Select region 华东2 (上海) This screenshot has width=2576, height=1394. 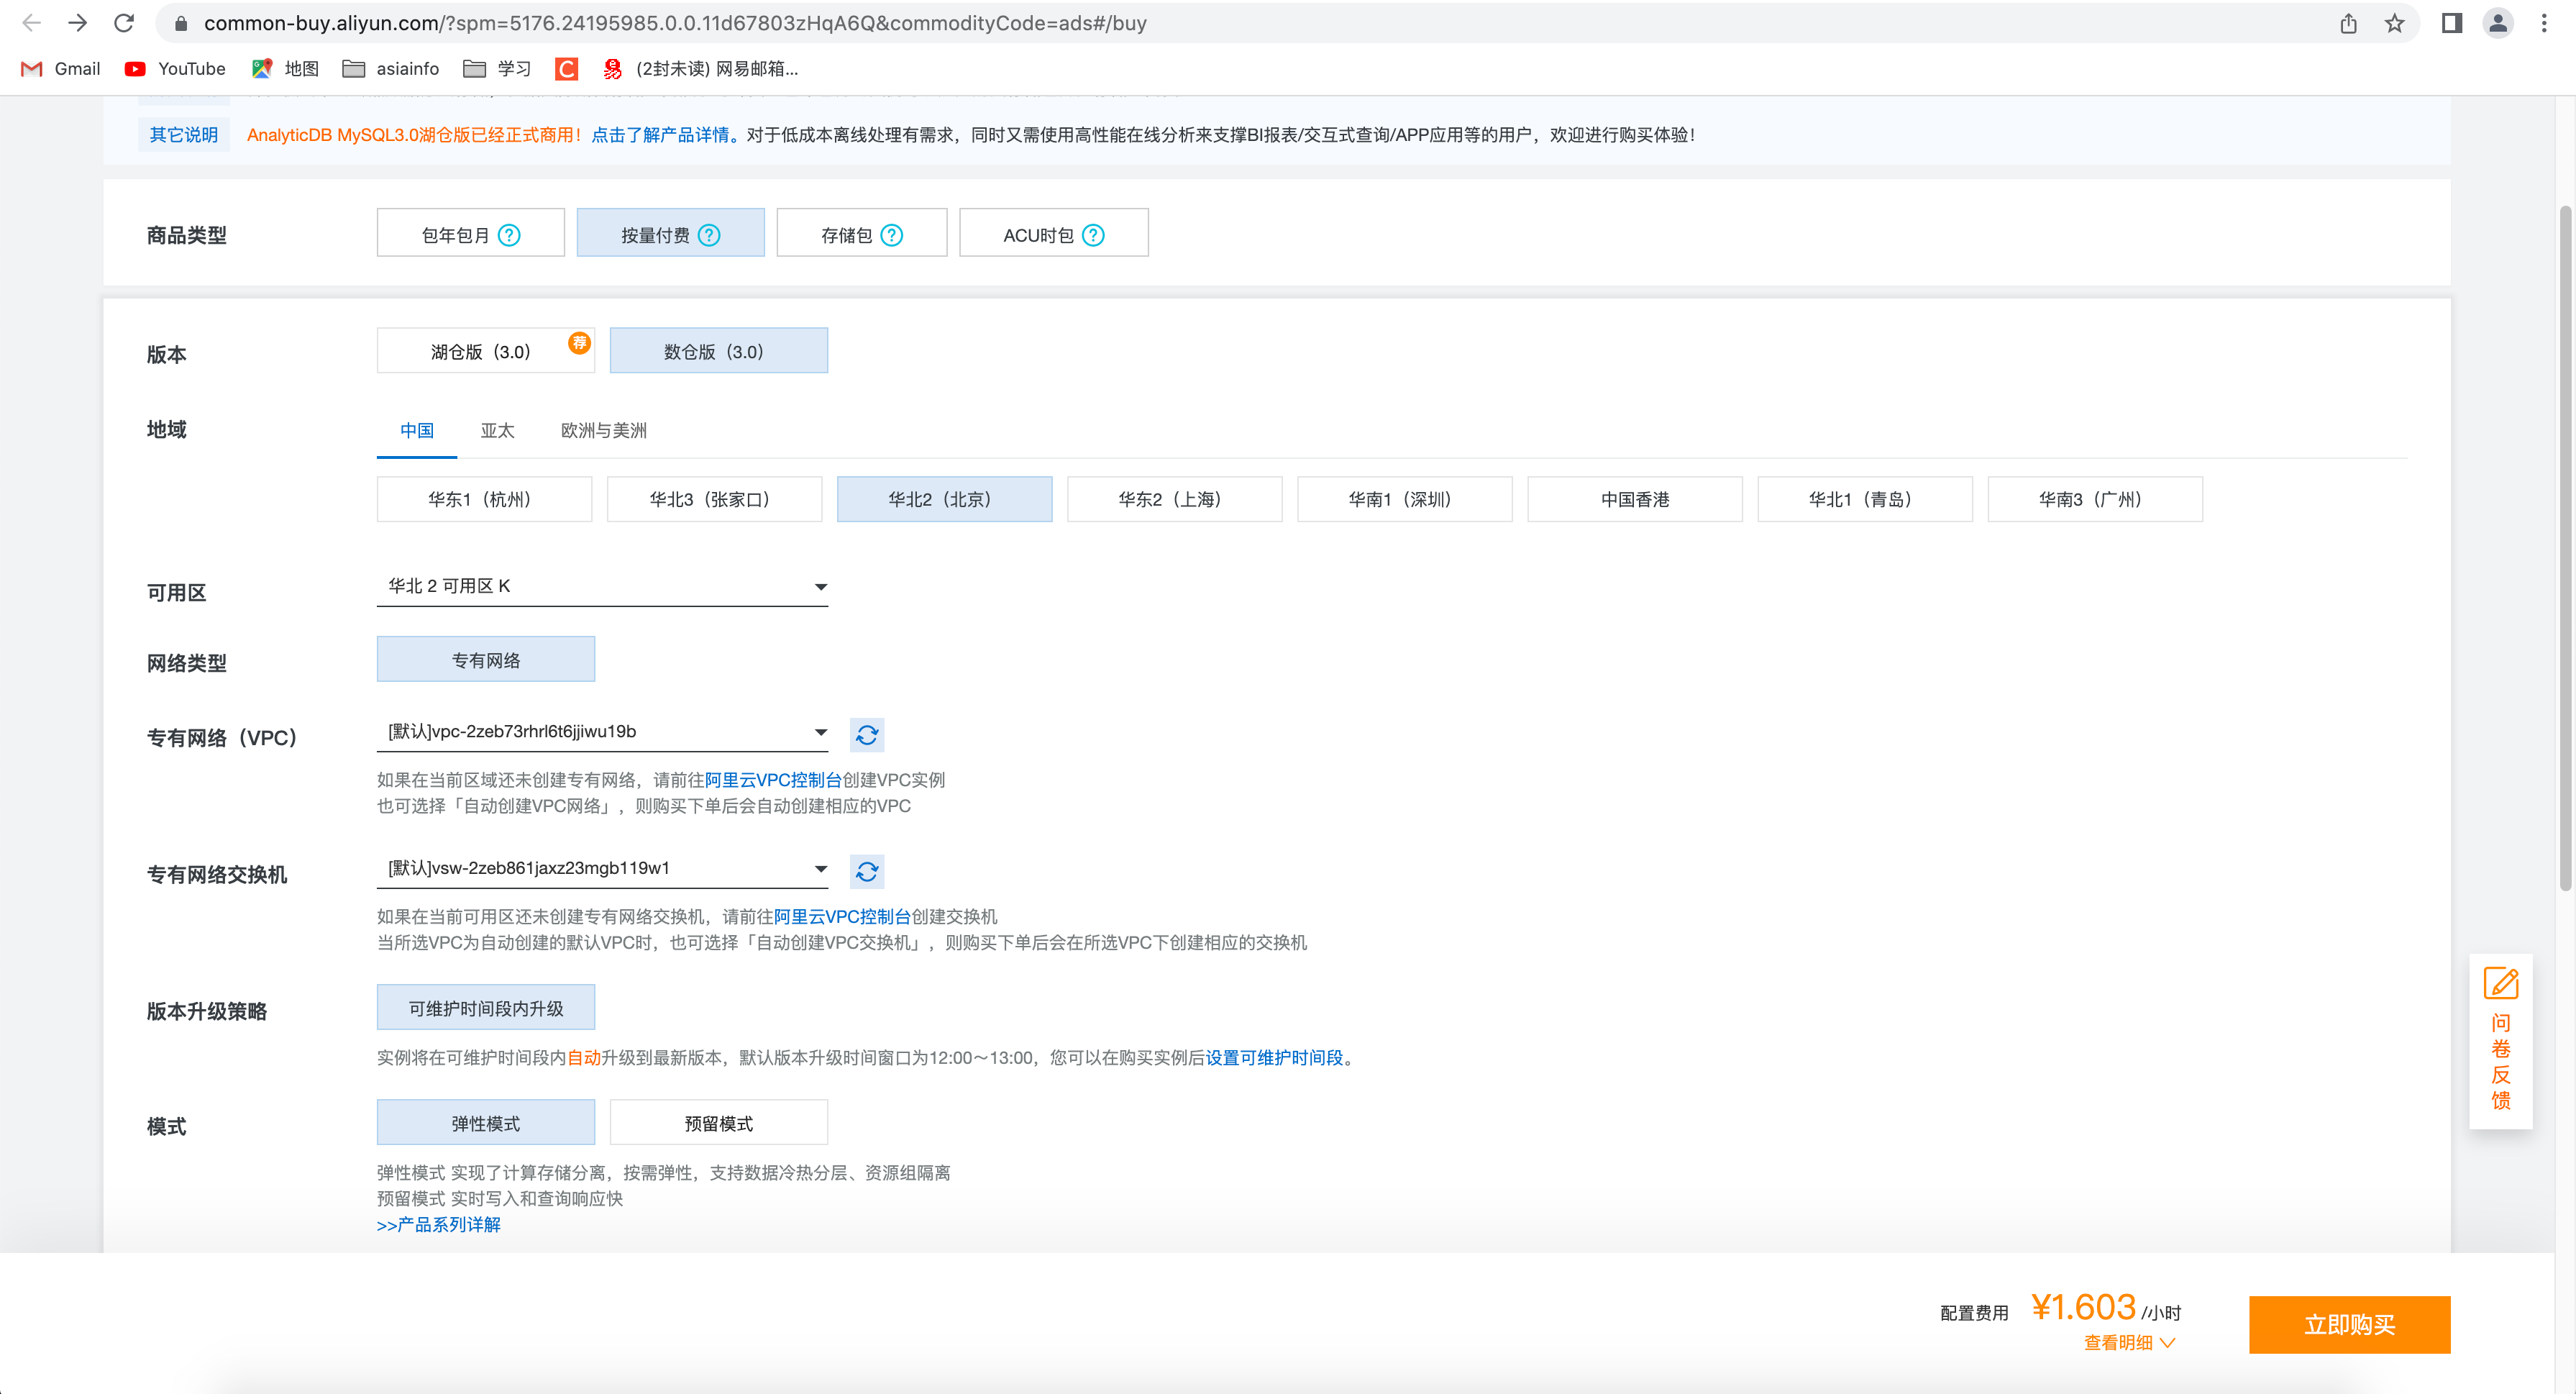click(1175, 500)
